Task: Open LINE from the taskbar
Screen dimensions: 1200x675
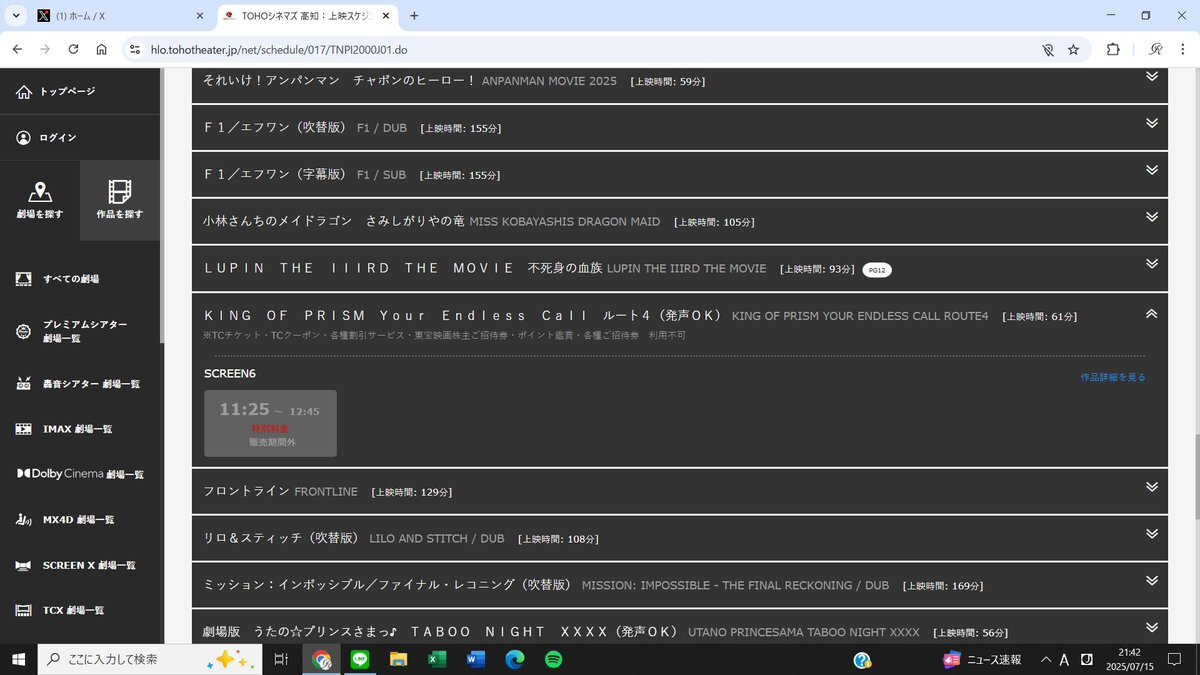Action: coord(360,659)
